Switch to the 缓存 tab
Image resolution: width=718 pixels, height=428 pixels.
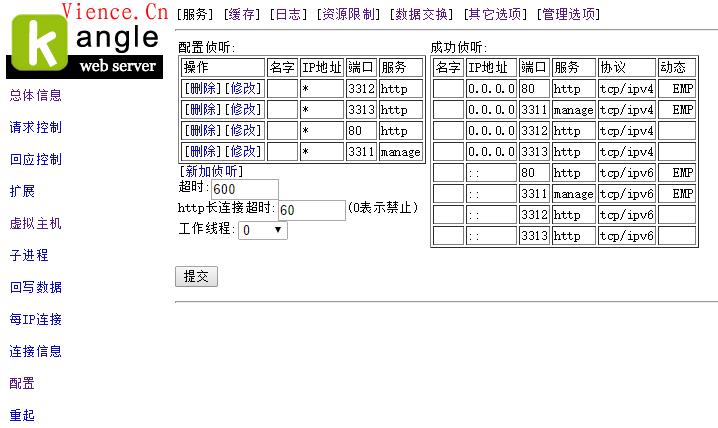tap(243, 14)
